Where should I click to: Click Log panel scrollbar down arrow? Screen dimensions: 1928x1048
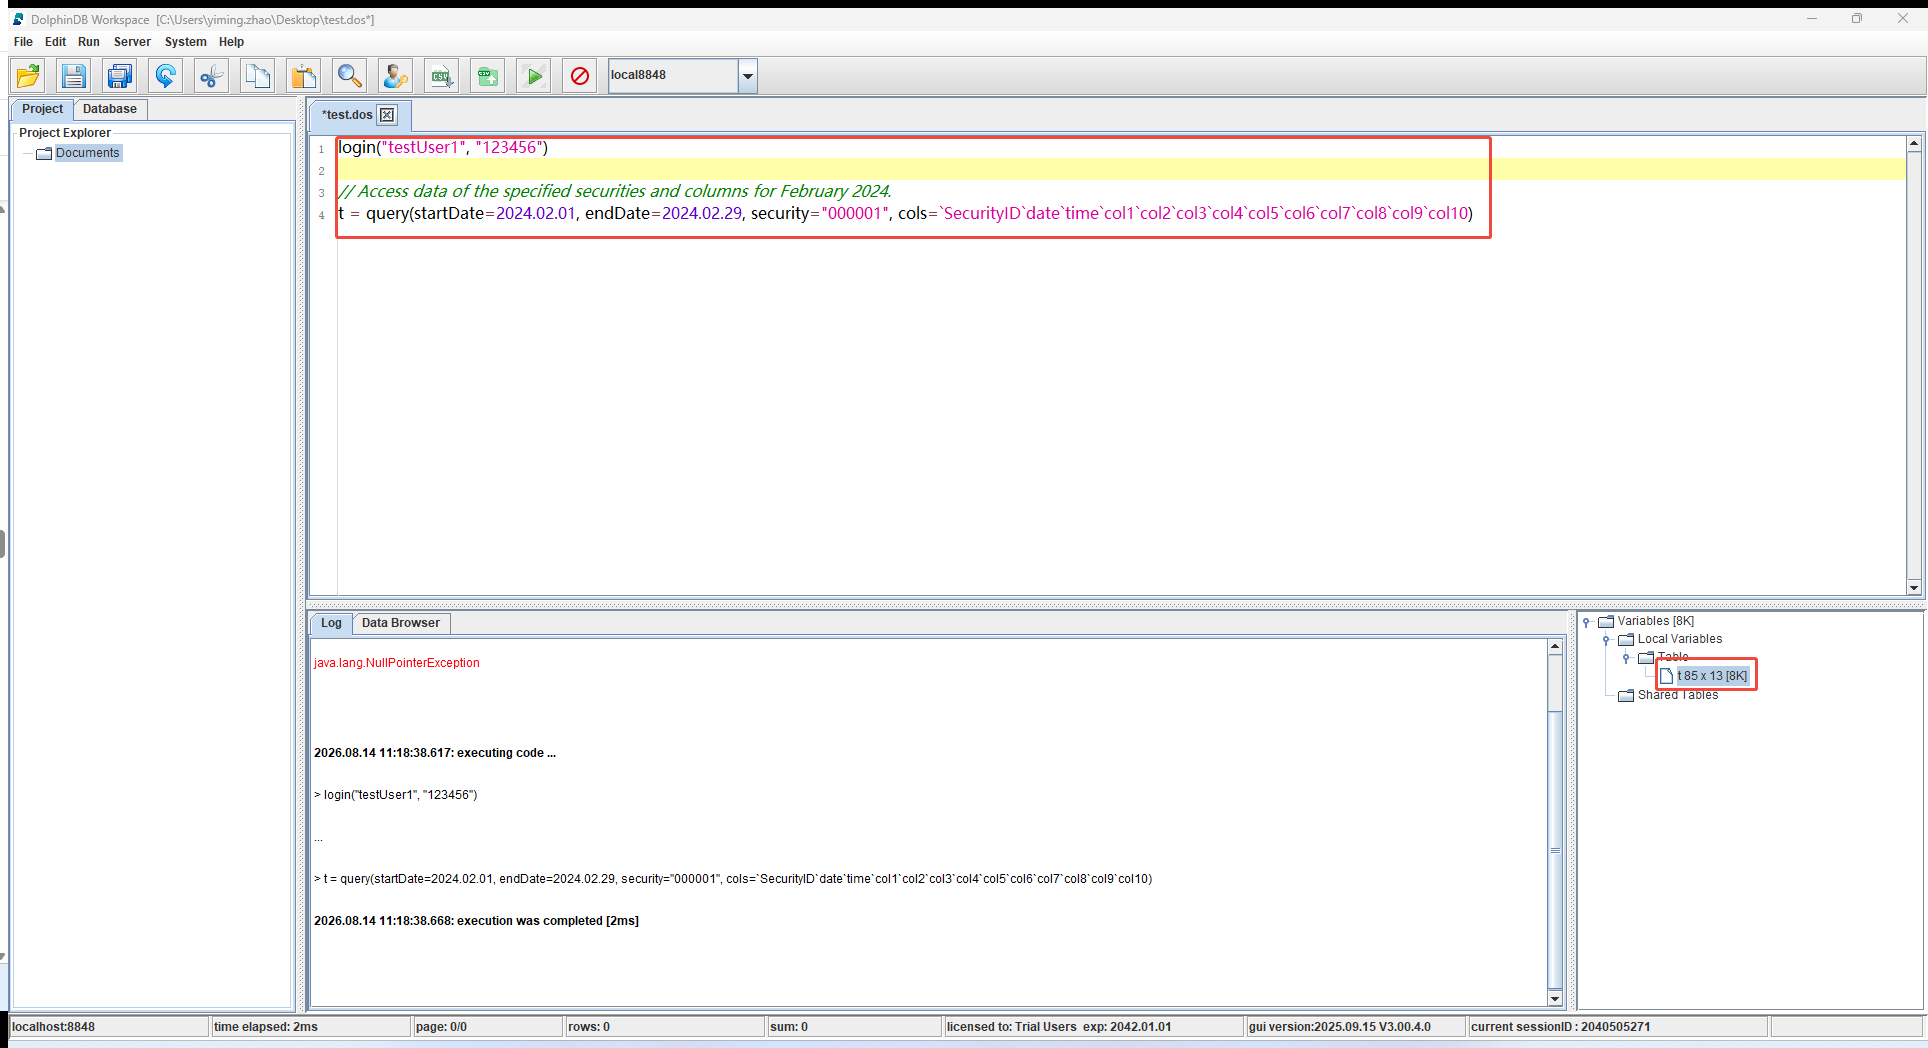pyautogui.click(x=1555, y=998)
